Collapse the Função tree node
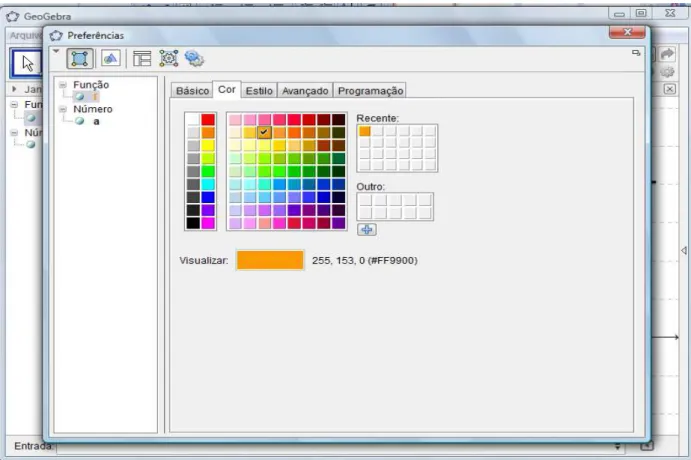 (x=63, y=85)
